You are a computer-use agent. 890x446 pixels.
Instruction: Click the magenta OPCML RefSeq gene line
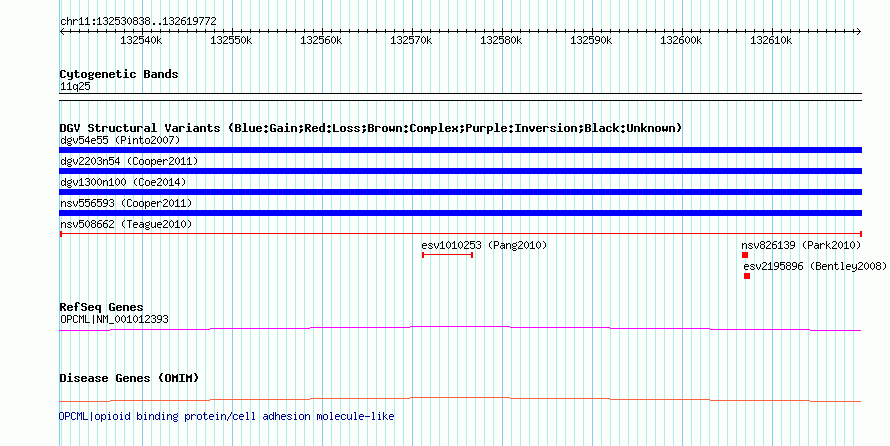pos(460,328)
